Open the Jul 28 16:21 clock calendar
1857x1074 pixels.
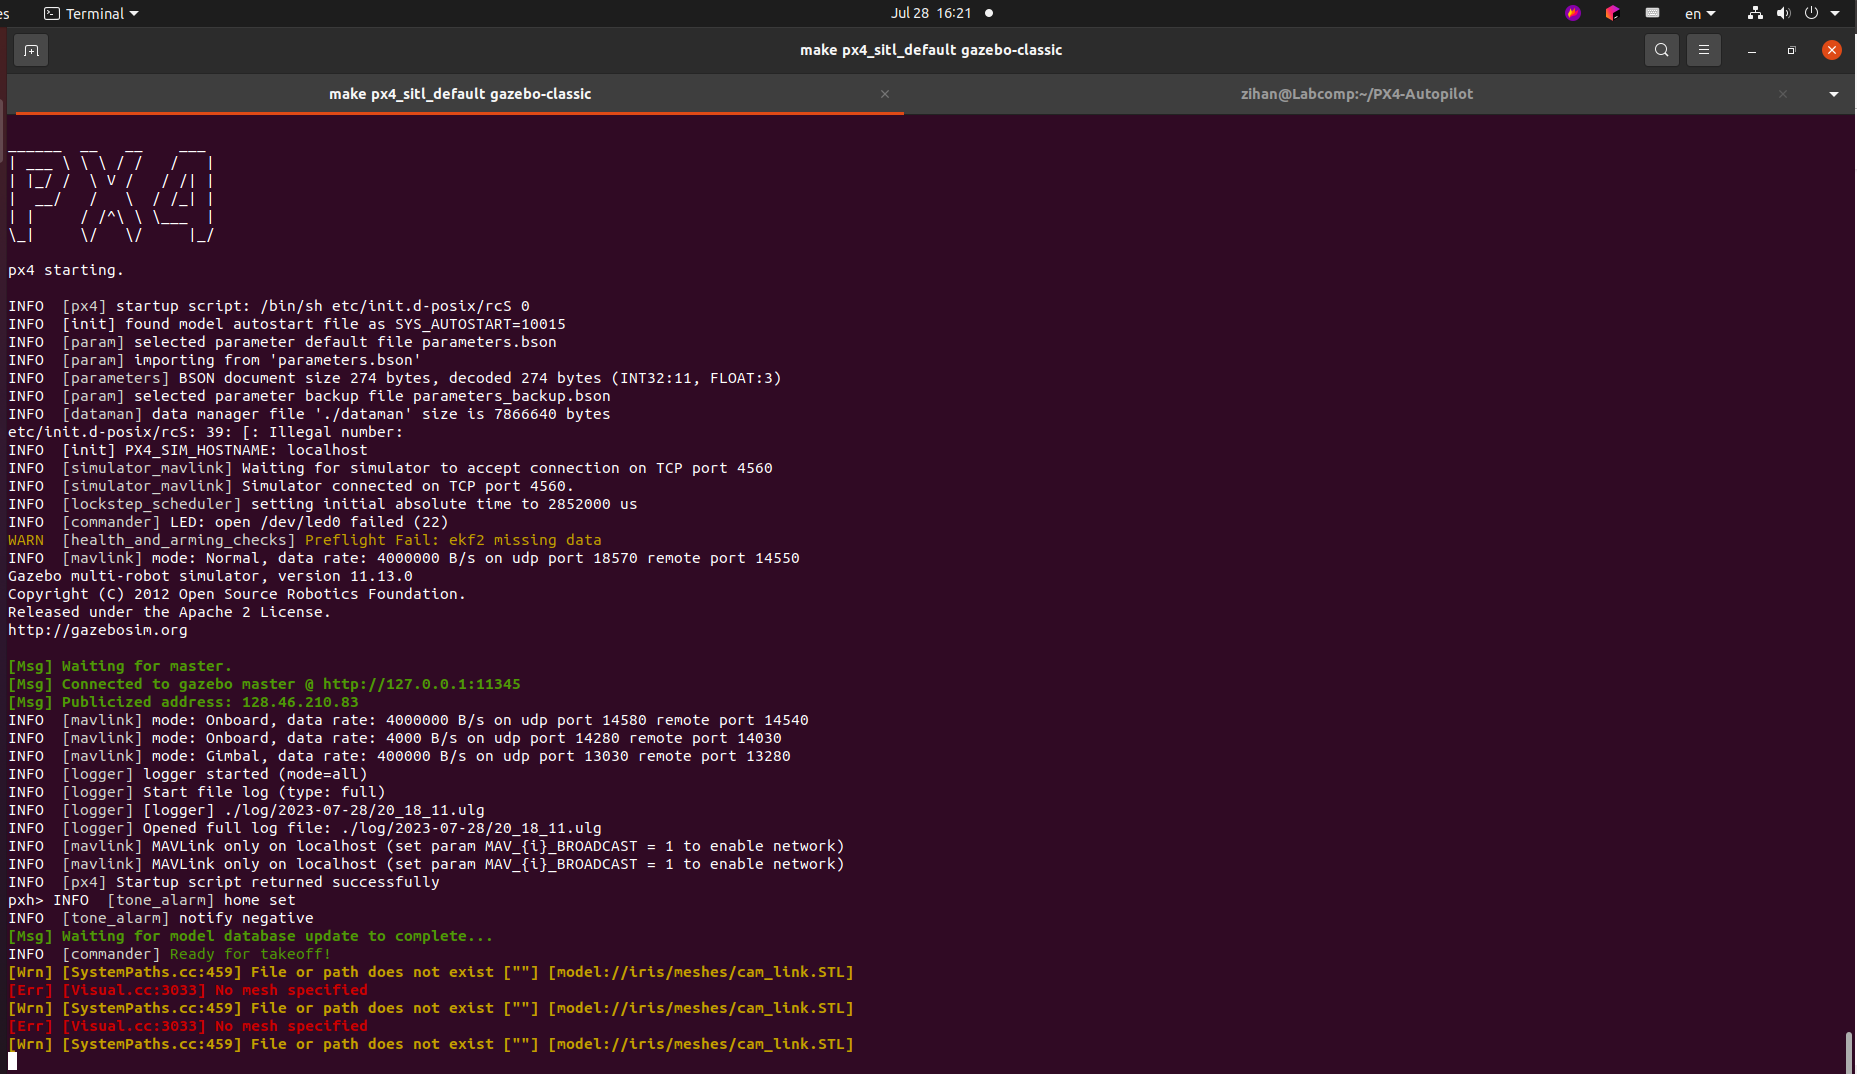[931, 13]
